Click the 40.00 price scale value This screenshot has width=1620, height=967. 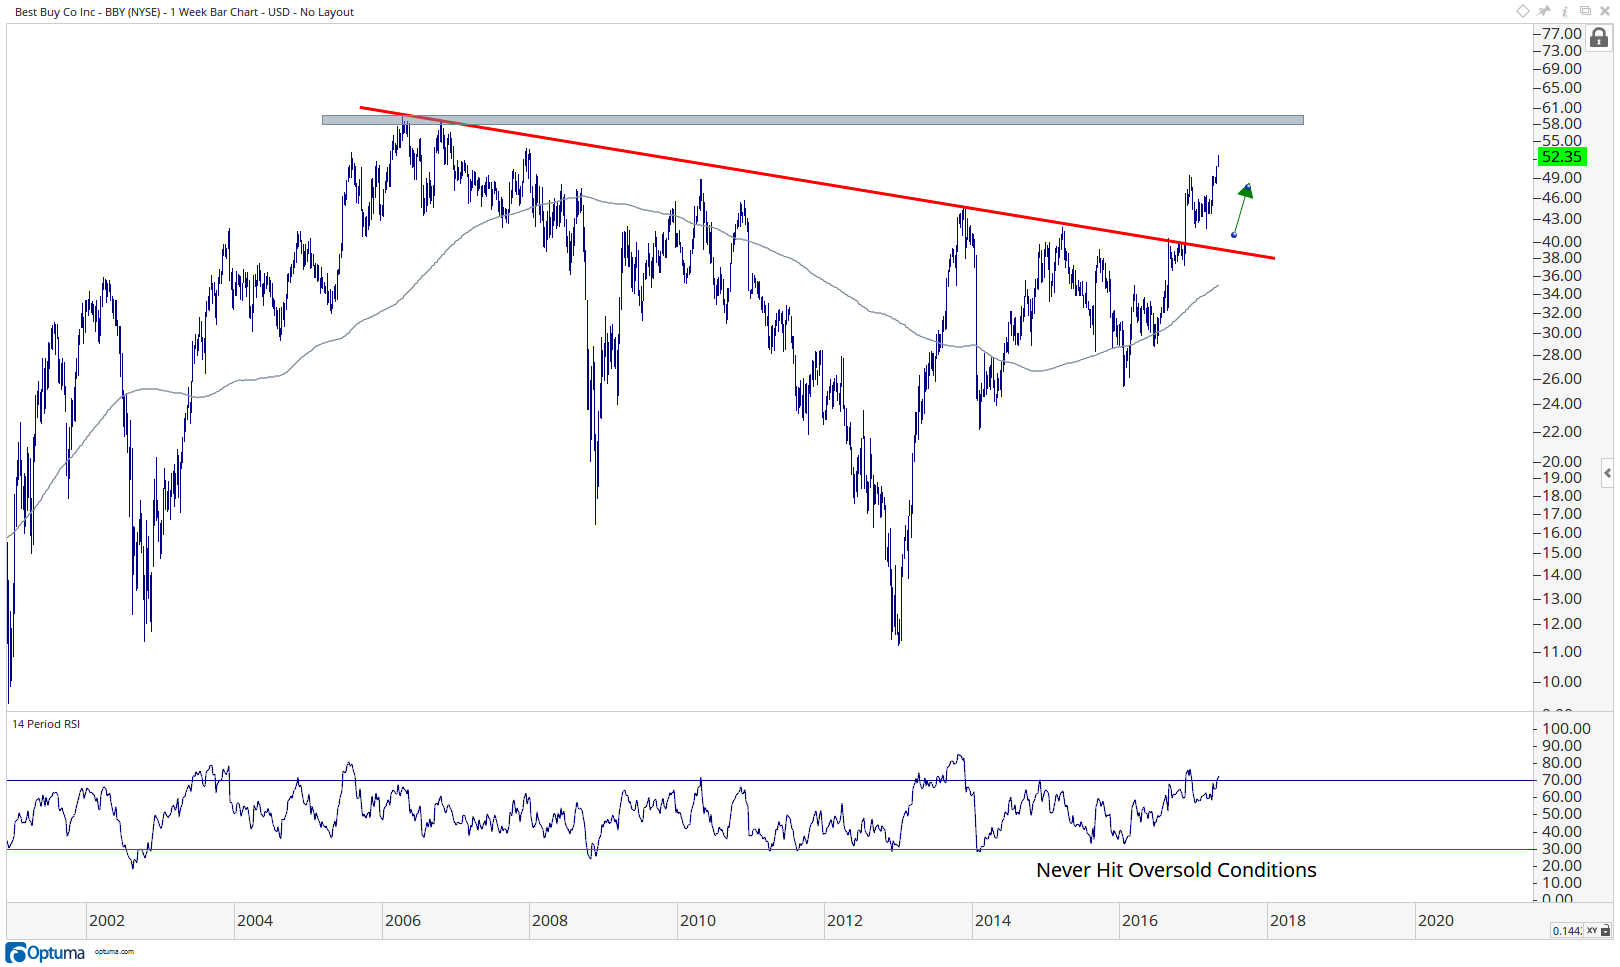pos(1562,242)
